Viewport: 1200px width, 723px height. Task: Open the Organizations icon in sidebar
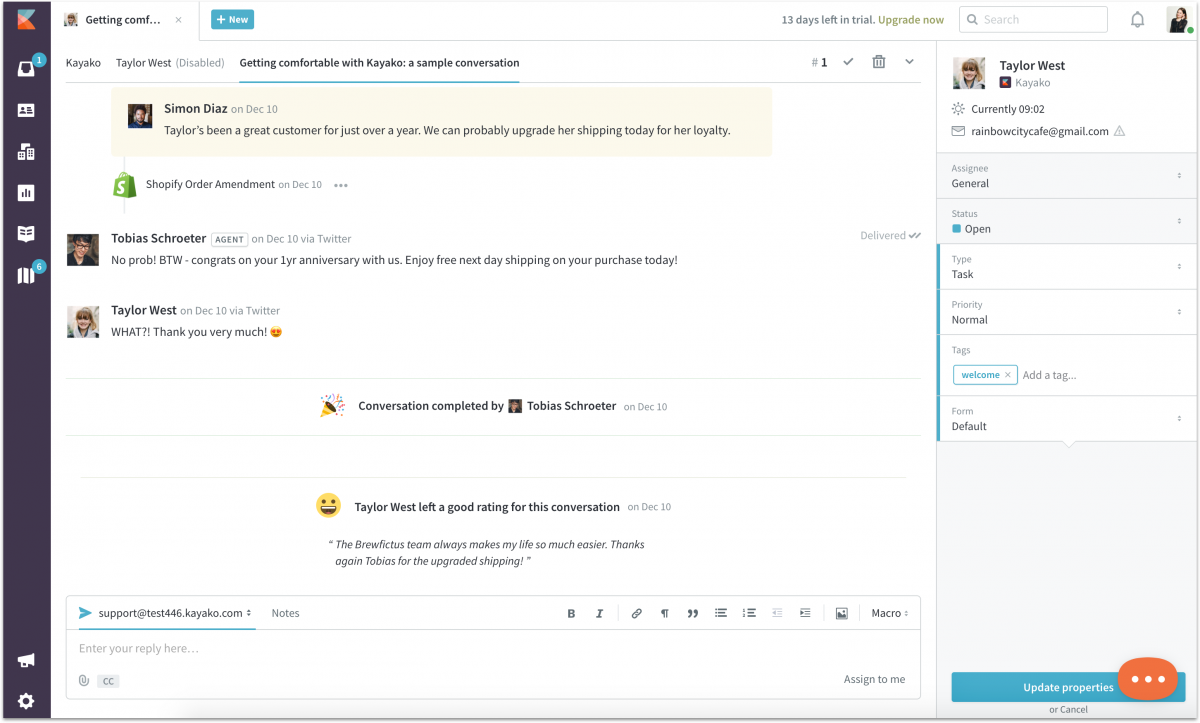tap(25, 151)
